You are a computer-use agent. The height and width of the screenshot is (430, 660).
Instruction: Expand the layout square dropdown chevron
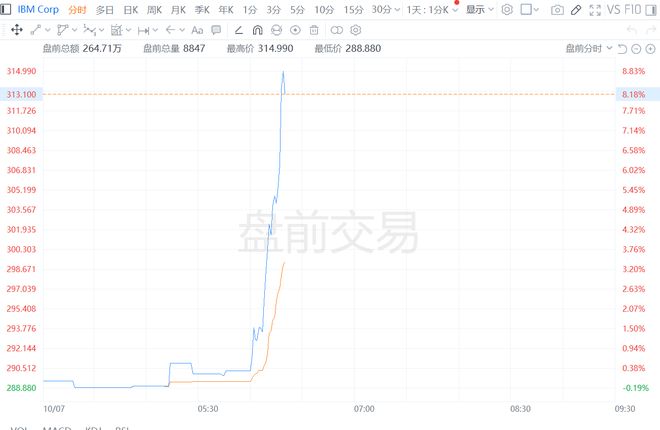(536, 9)
